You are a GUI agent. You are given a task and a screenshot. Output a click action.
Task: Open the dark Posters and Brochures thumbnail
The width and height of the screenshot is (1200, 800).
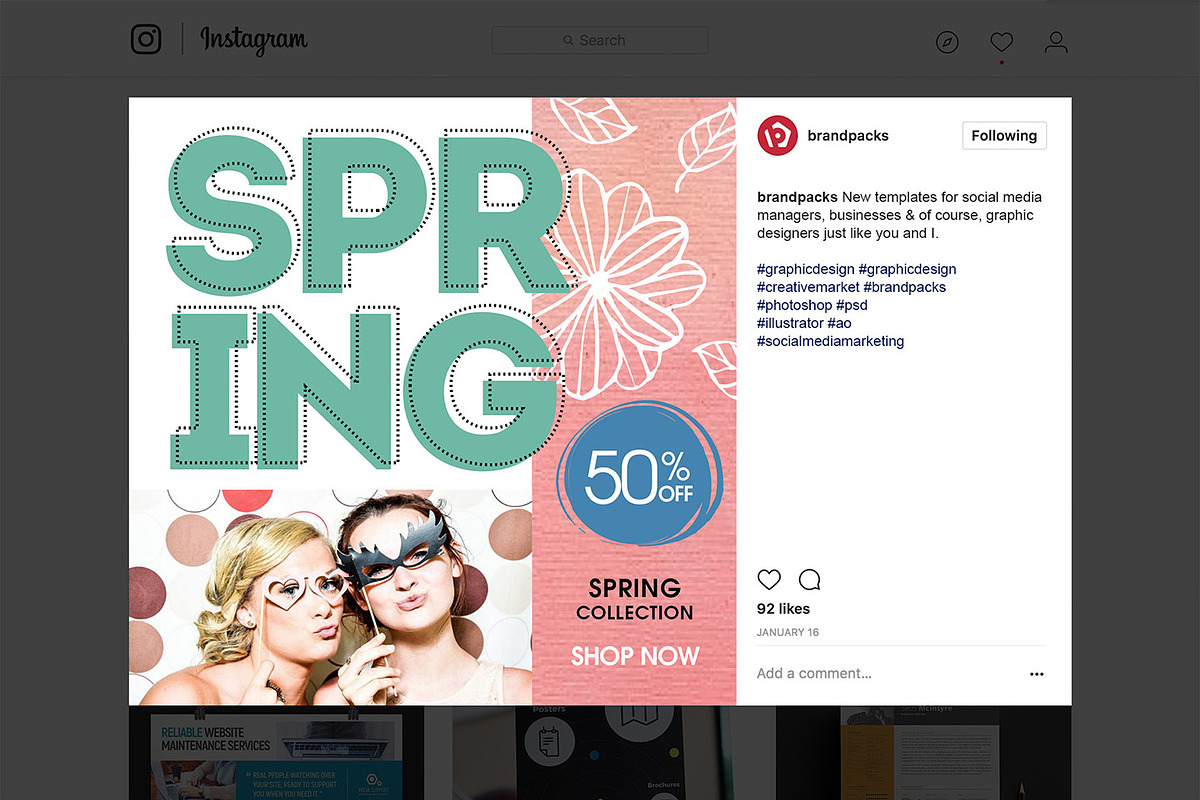[x=600, y=753]
